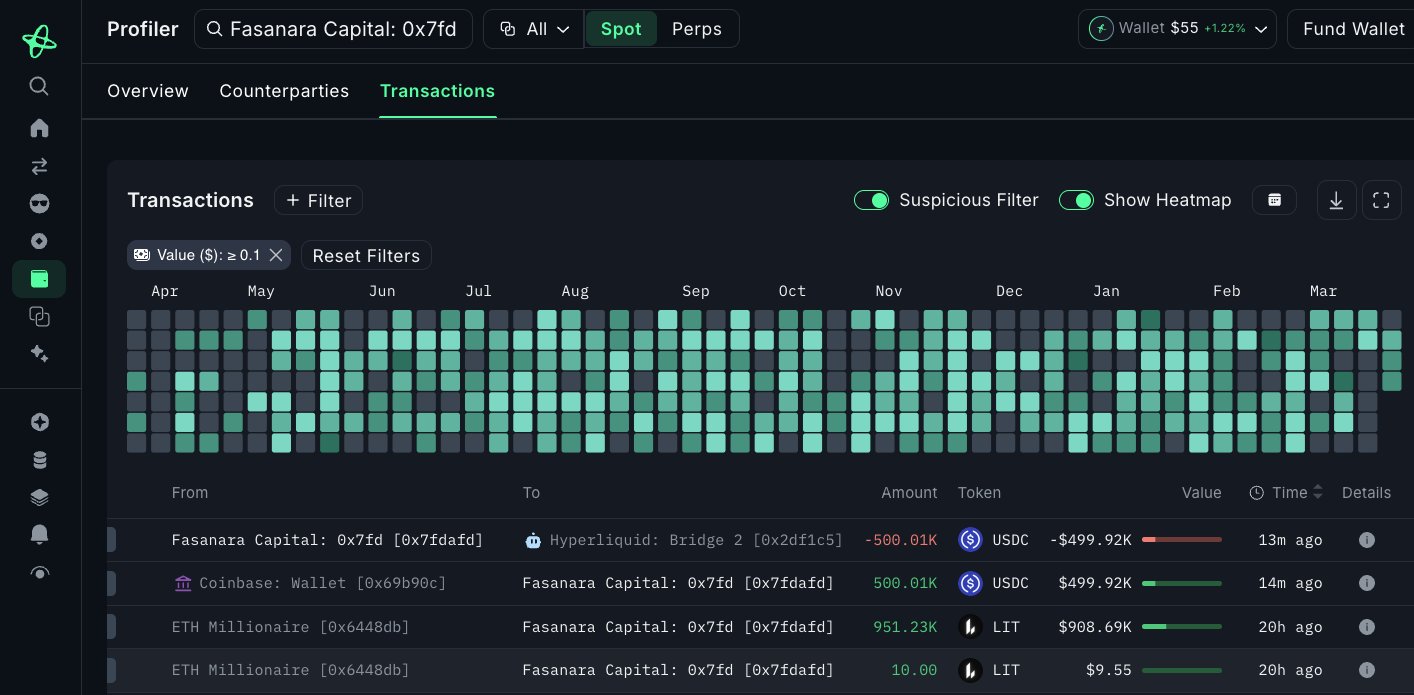
Task: Remove the Value ($) ≥ 0.1 filter chip
Action: pyautogui.click(x=276, y=255)
